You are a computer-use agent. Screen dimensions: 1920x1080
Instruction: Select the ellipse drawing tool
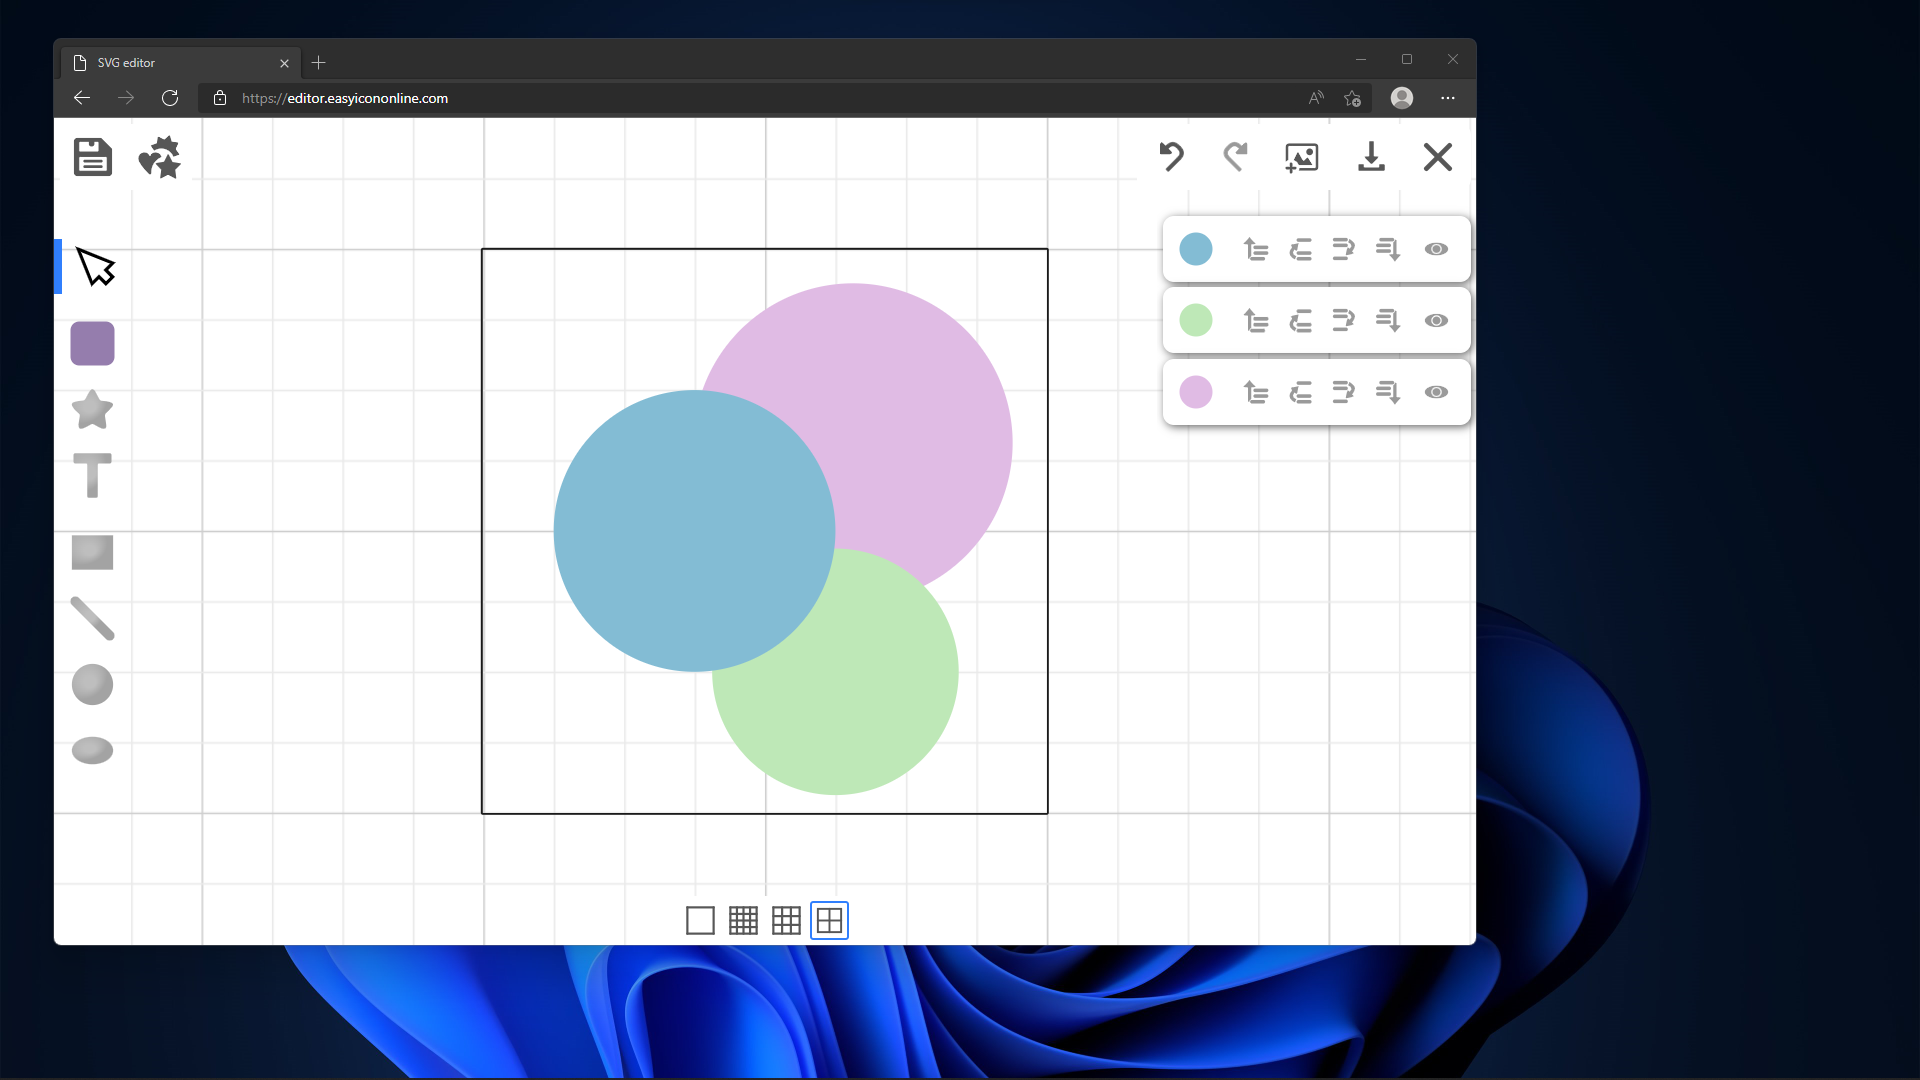coord(92,750)
